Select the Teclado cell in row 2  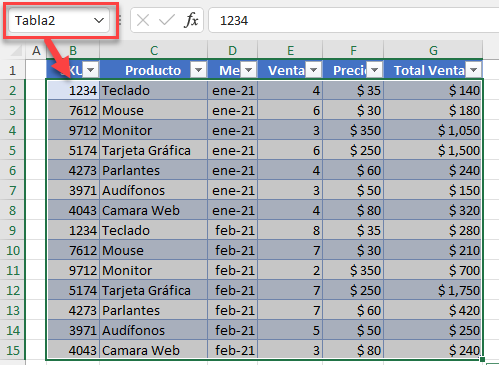pos(154,90)
